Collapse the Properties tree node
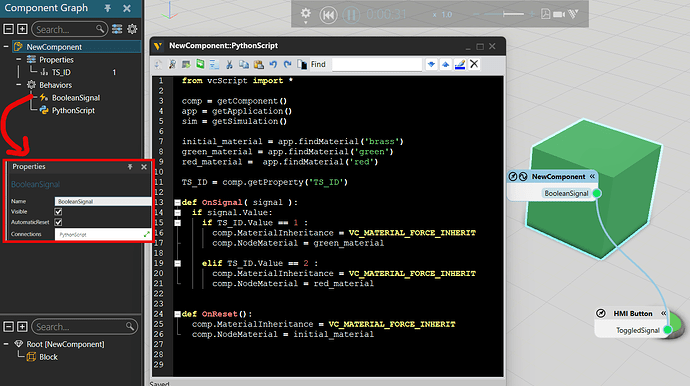The width and height of the screenshot is (690, 386). [x=18, y=59]
